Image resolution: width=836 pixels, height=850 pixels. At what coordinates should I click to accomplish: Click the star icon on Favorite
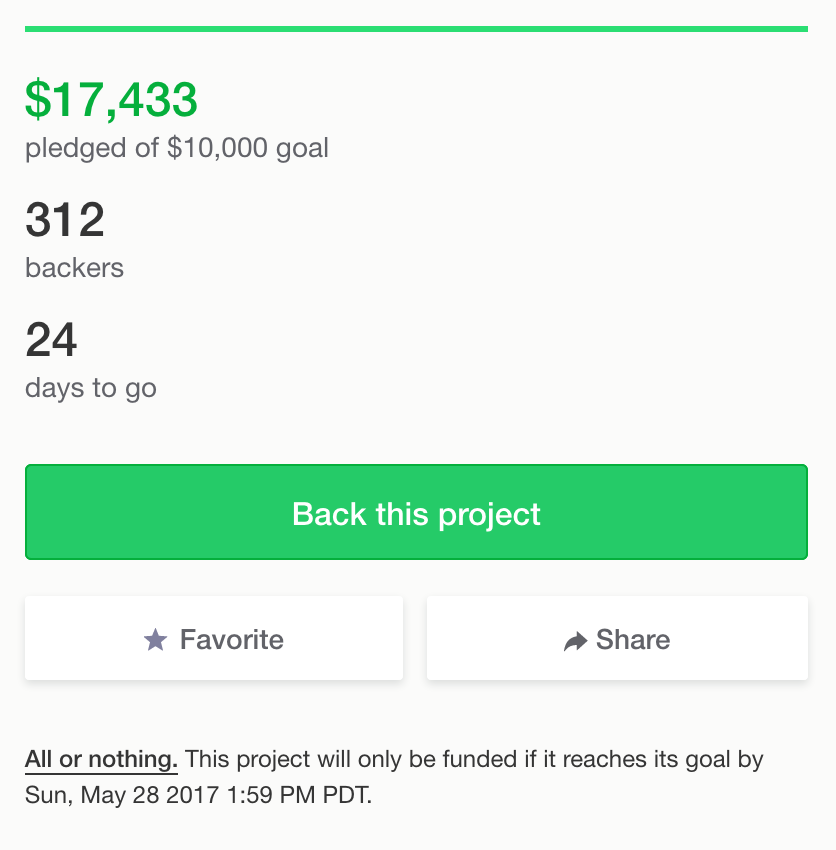(x=155, y=640)
